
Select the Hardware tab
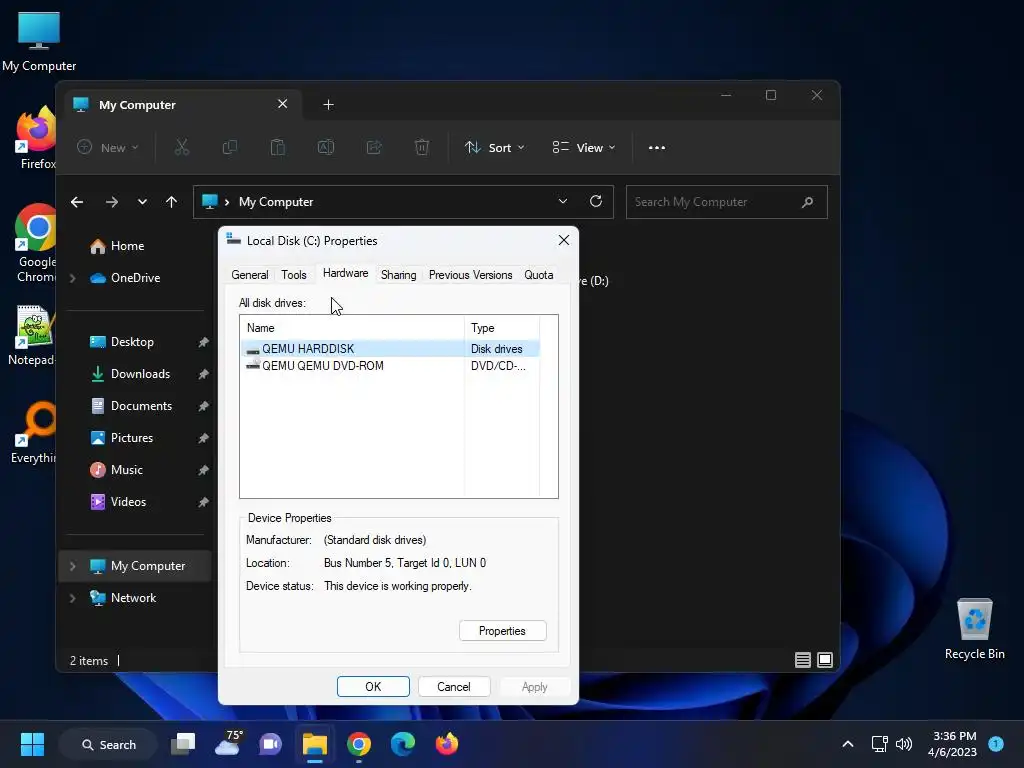[x=345, y=274]
